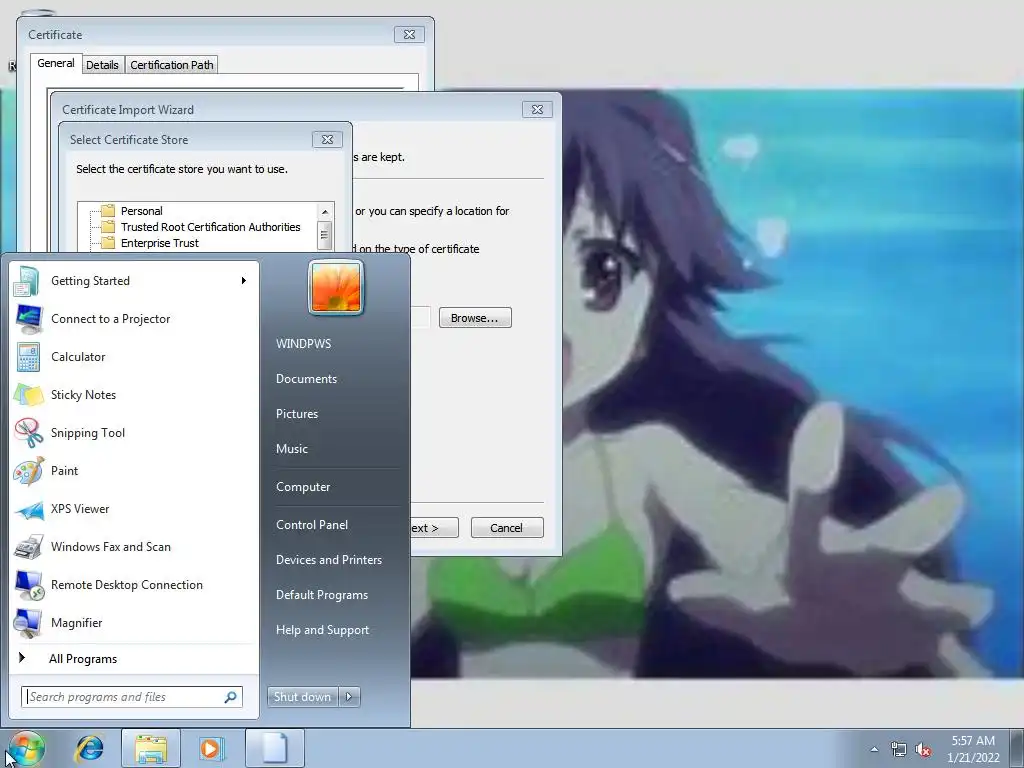Open Shut down options arrow
1024x768 pixels.
[x=349, y=697]
